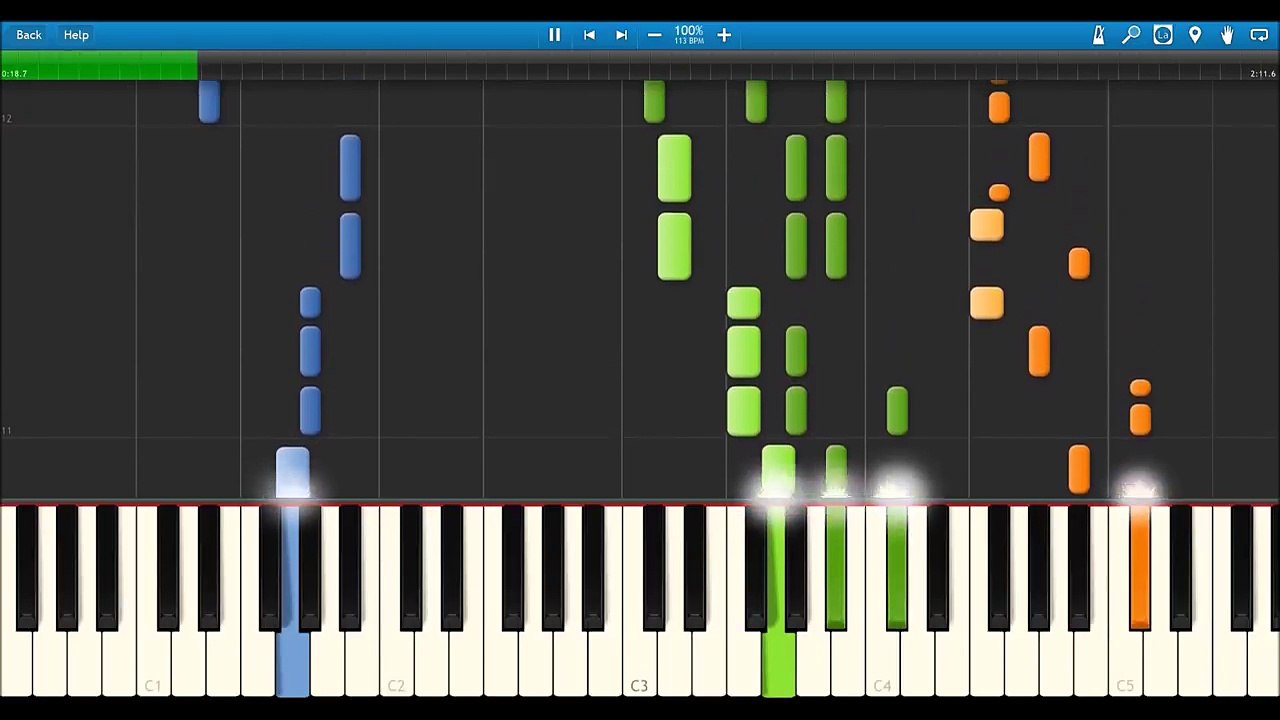Click the 2:11.6 total time label
The height and width of the screenshot is (720, 1280).
click(x=1263, y=74)
